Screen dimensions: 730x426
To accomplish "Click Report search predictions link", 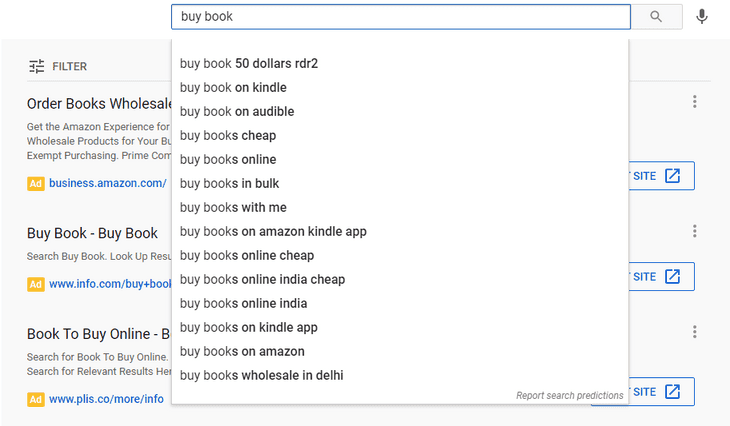I will click(569, 396).
